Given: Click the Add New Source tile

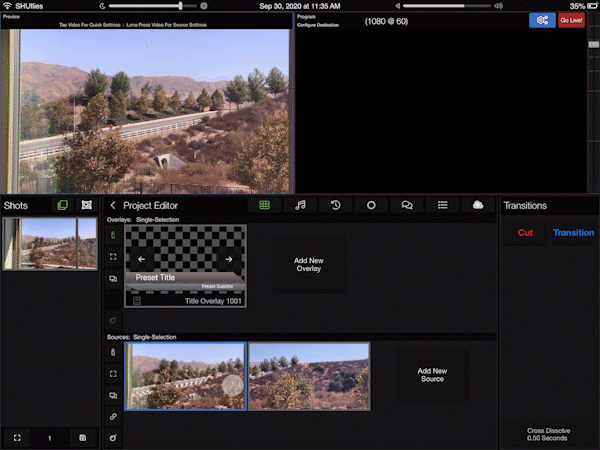Looking at the screenshot, I should pyautogui.click(x=432, y=375).
